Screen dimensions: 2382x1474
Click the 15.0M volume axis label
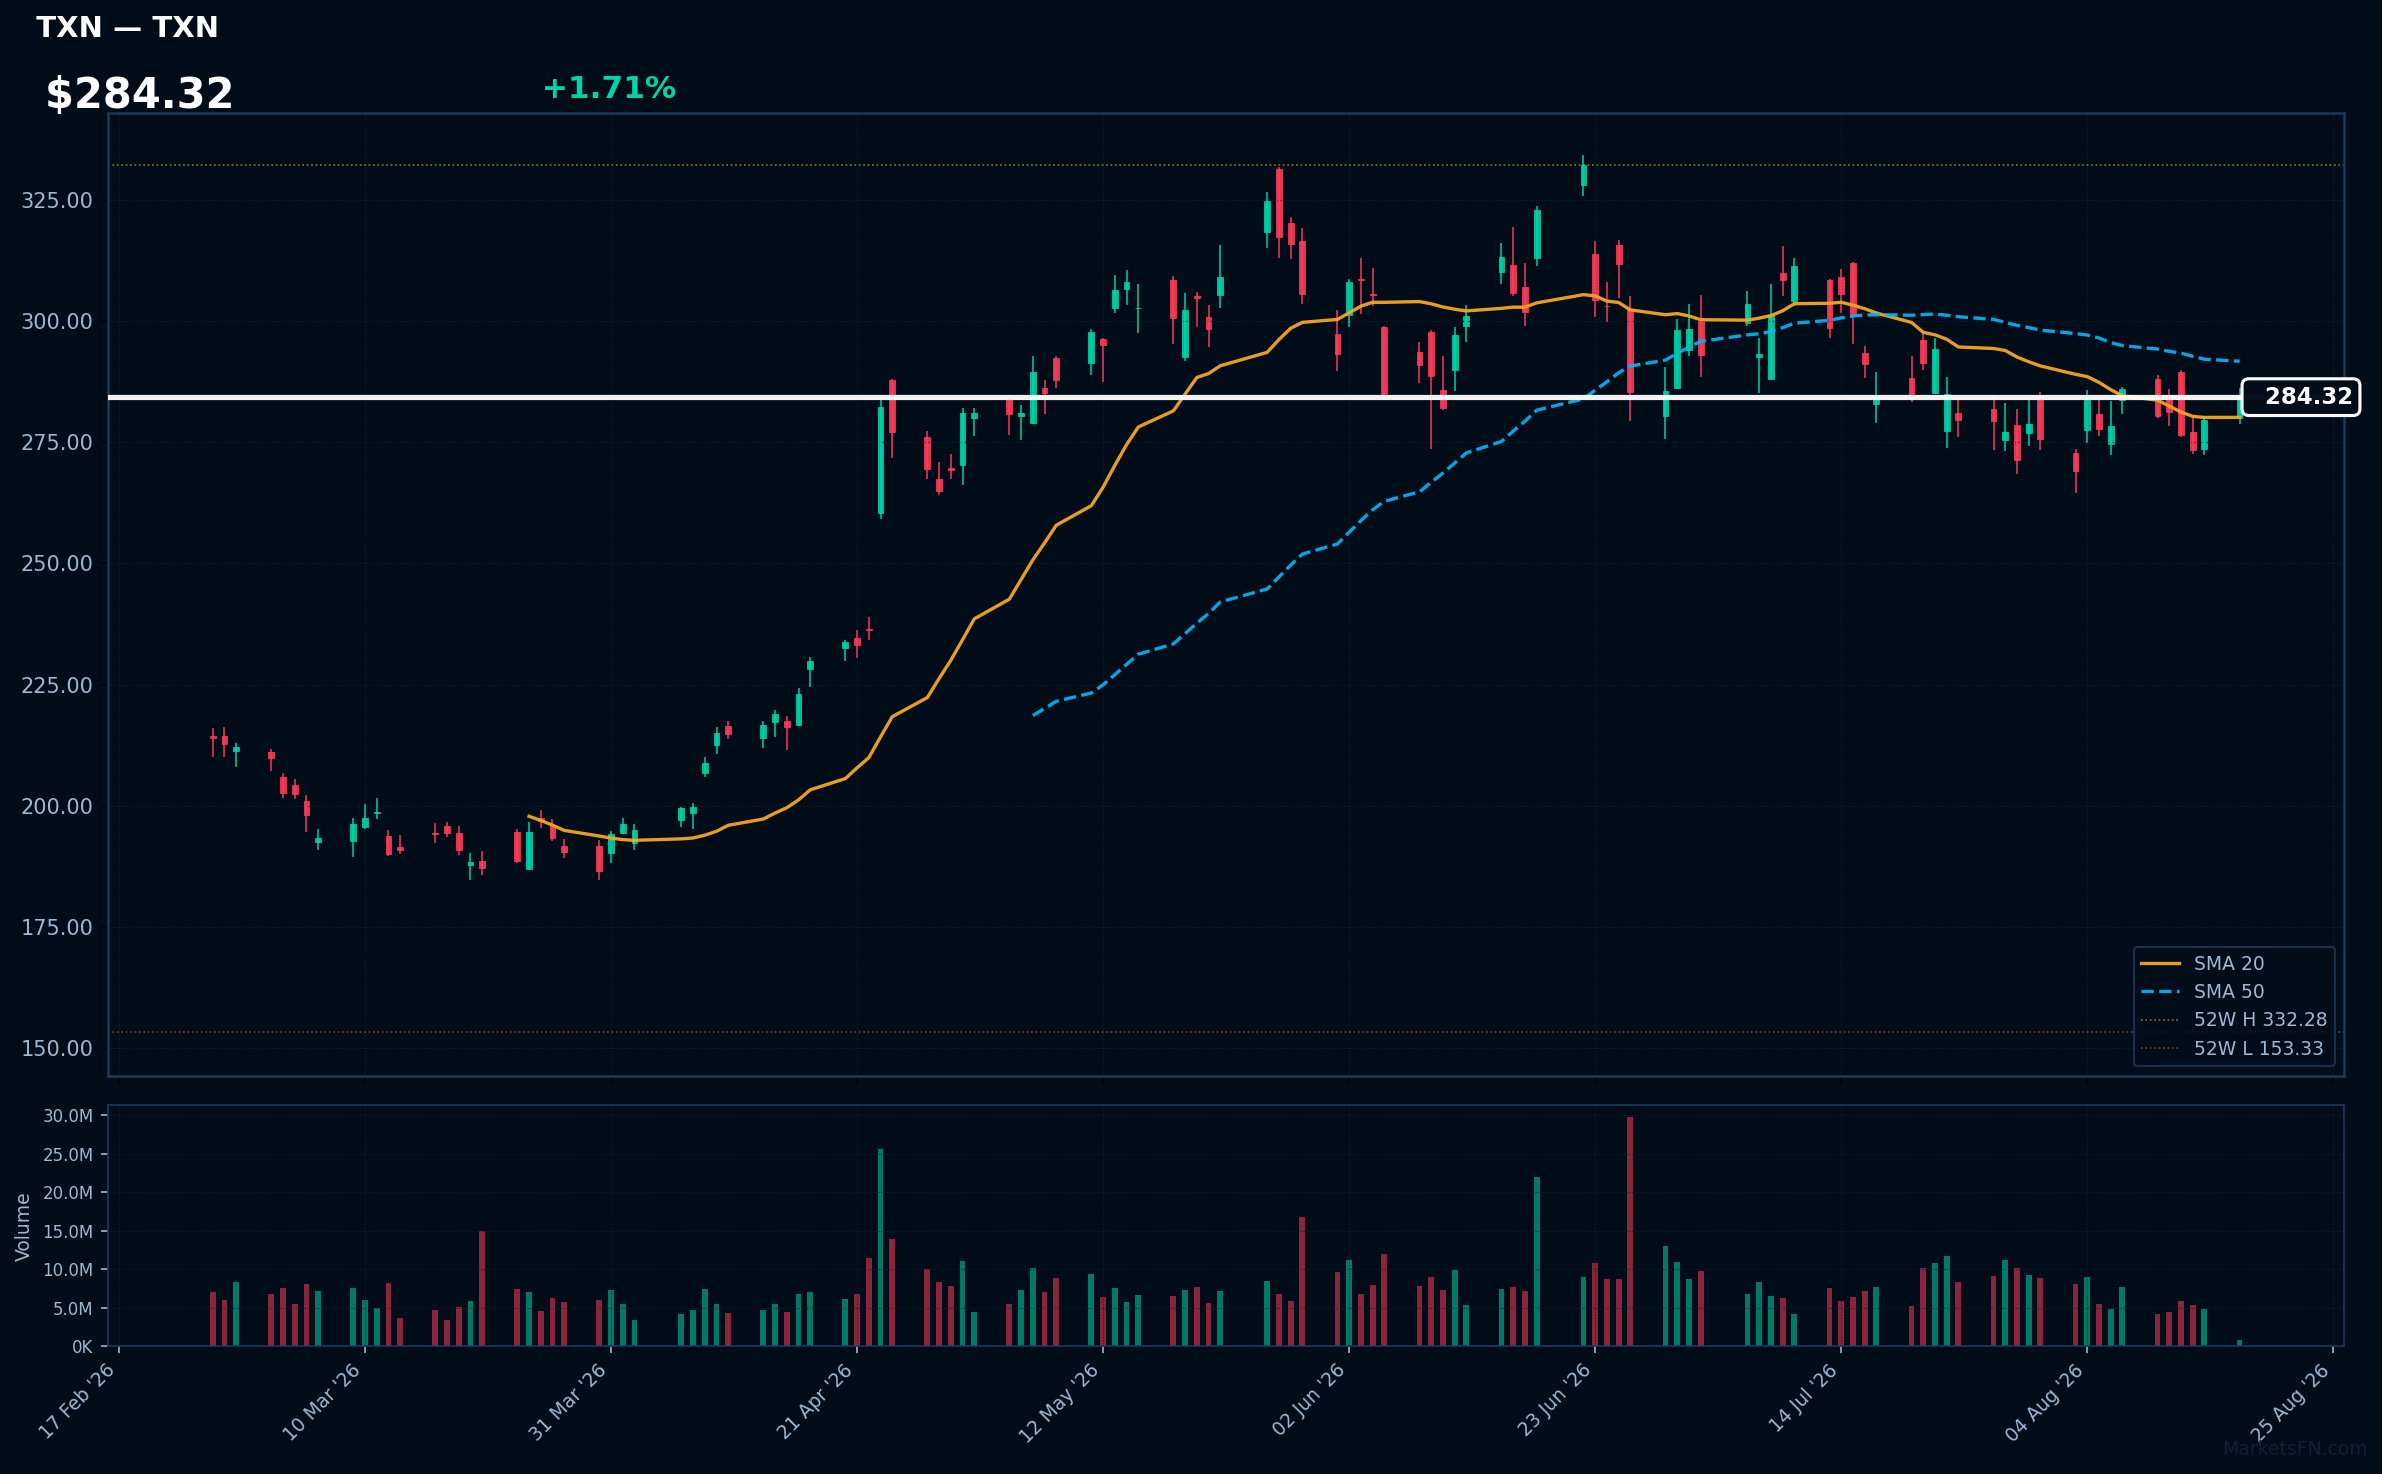(68, 1231)
